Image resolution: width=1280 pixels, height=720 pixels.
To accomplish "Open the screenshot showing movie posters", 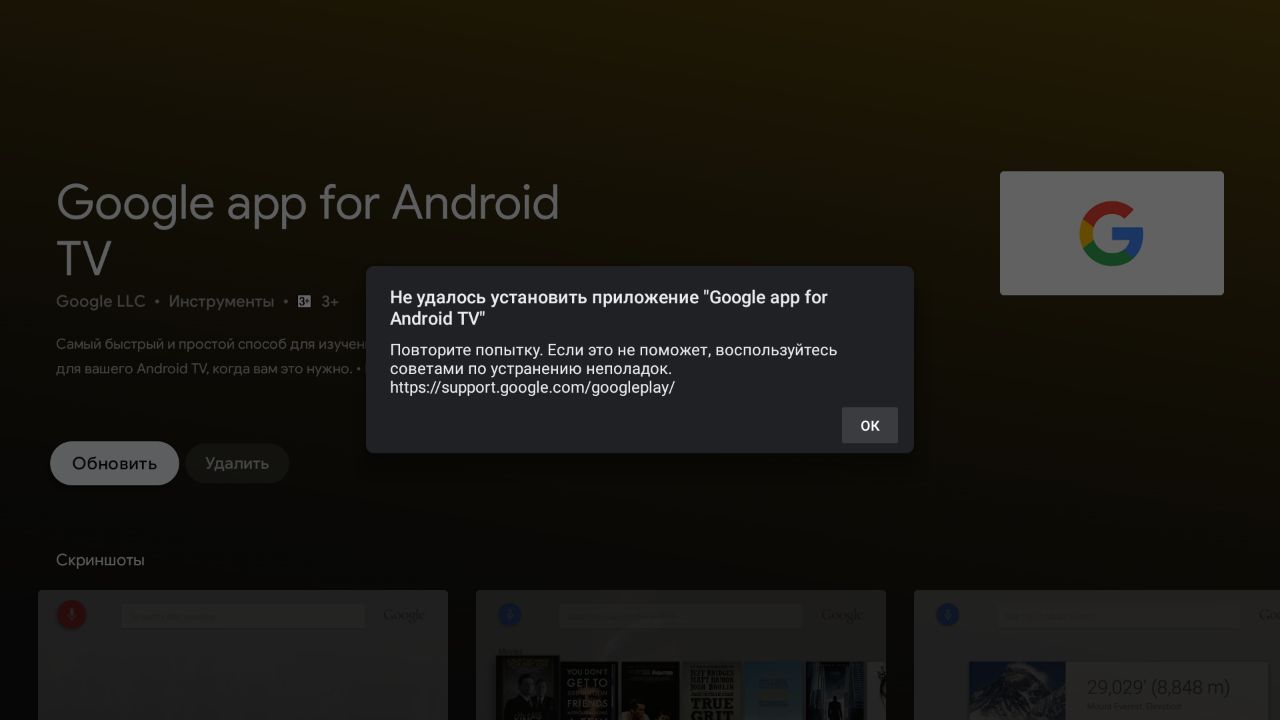I will 681,655.
